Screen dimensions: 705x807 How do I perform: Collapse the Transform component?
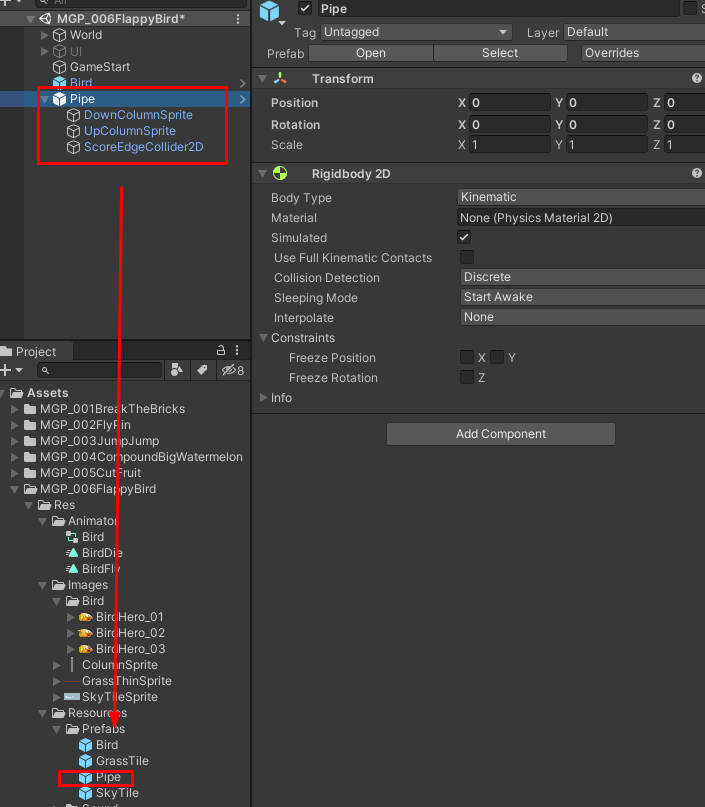263,79
